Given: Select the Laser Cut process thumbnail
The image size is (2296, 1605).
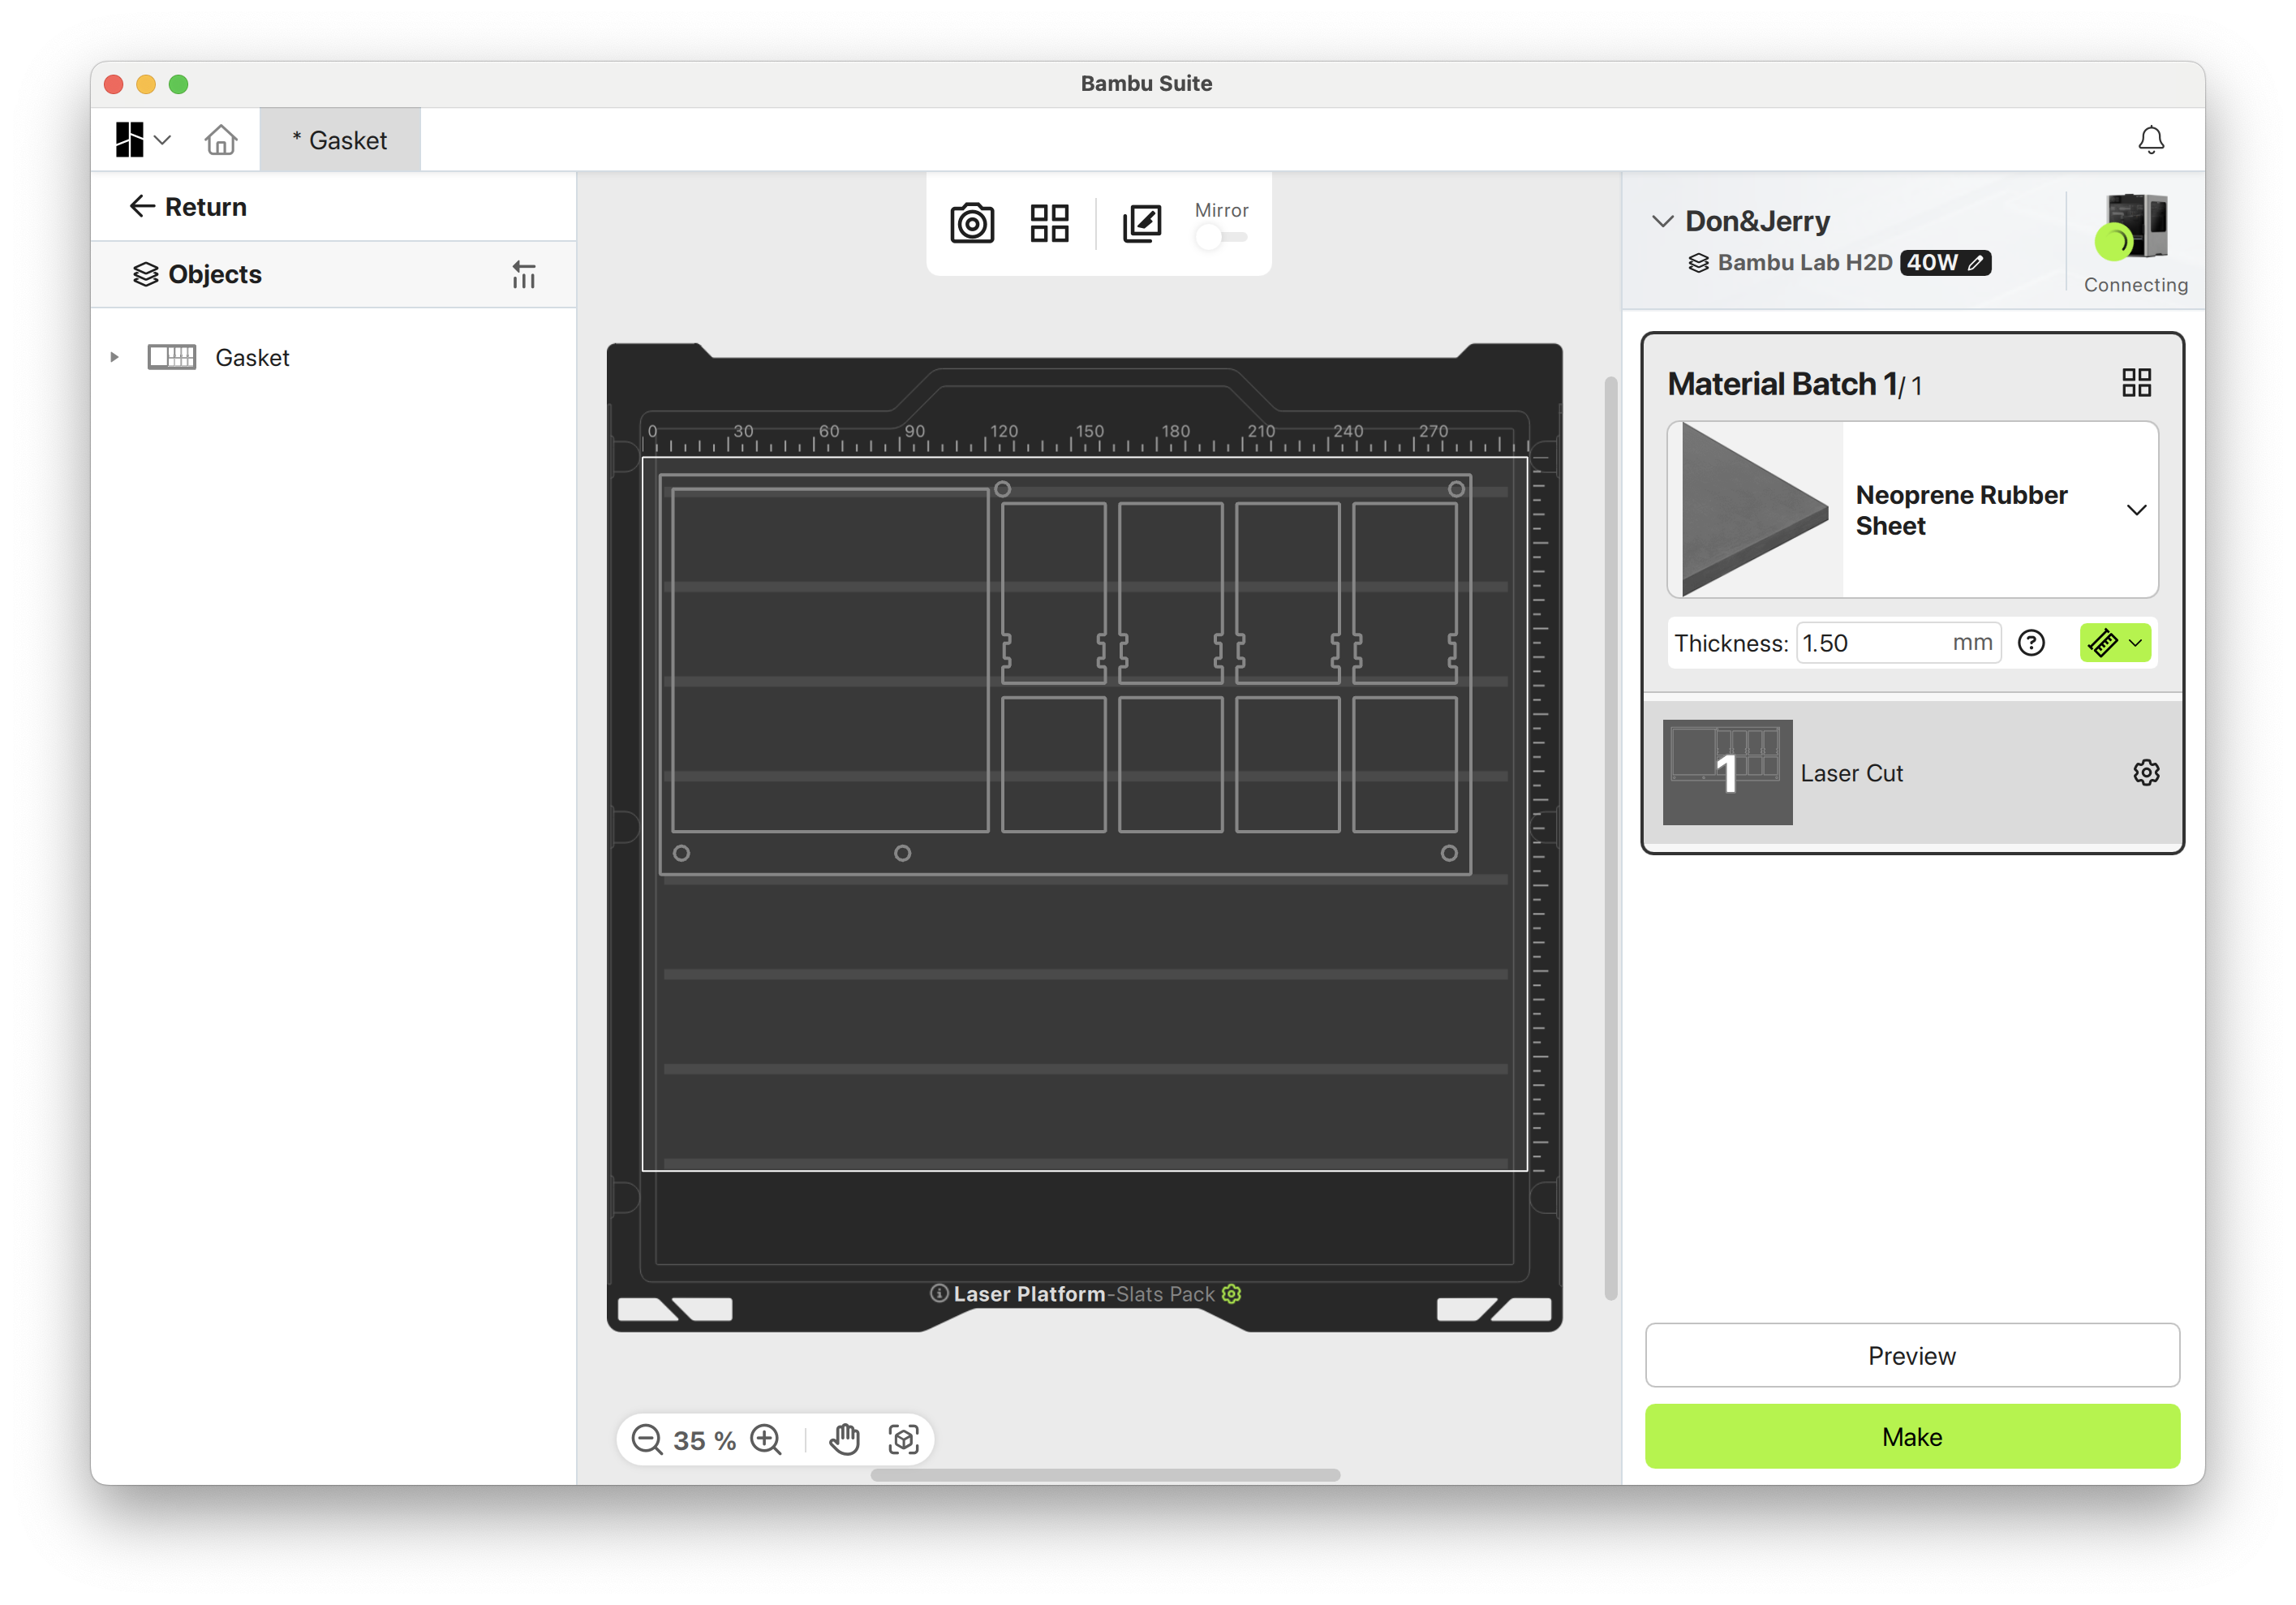Looking at the screenshot, I should (1727, 772).
